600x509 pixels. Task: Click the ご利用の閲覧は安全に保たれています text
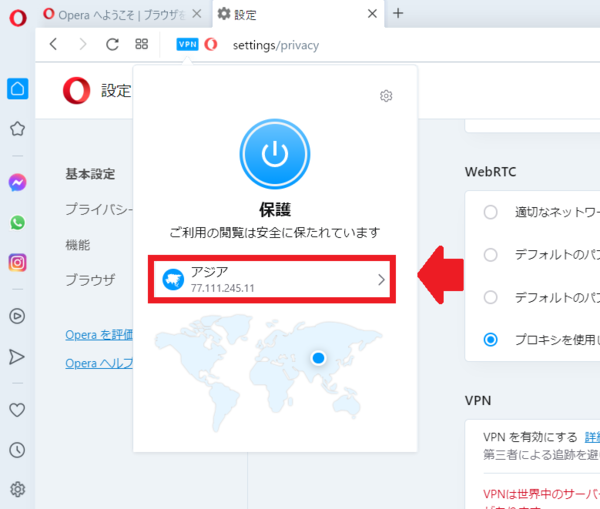pyautogui.click(x=275, y=232)
